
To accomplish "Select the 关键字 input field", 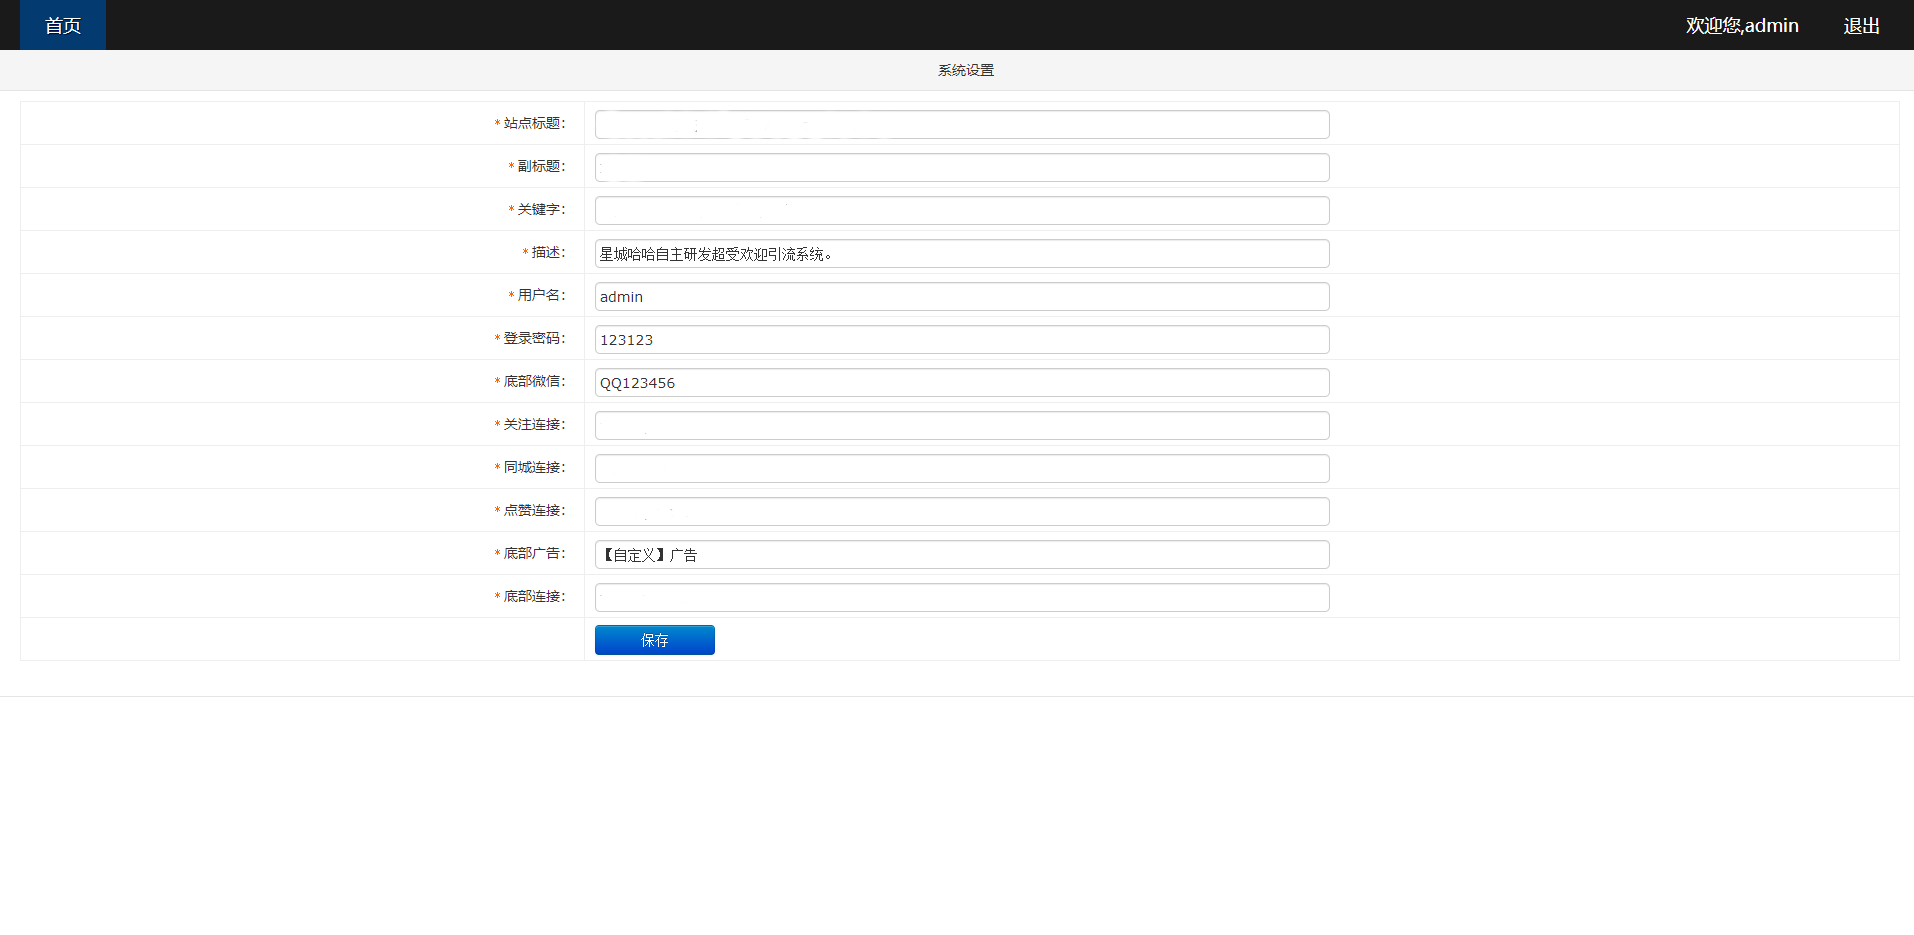I will pyautogui.click(x=961, y=211).
